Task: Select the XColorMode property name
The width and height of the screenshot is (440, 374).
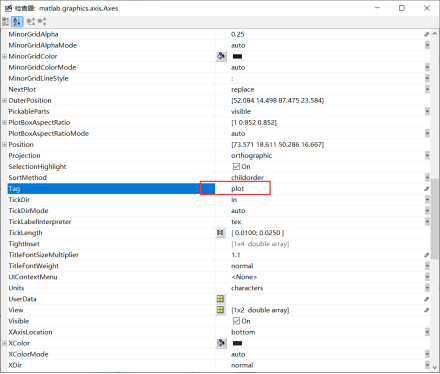Action: (x=28, y=354)
